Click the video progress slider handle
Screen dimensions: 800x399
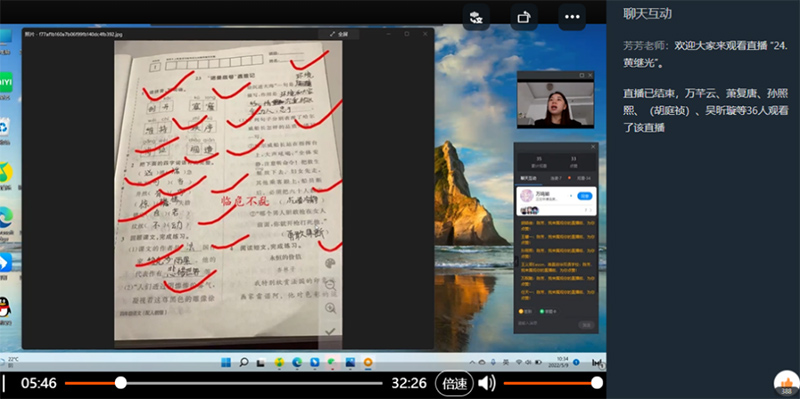pos(120,383)
